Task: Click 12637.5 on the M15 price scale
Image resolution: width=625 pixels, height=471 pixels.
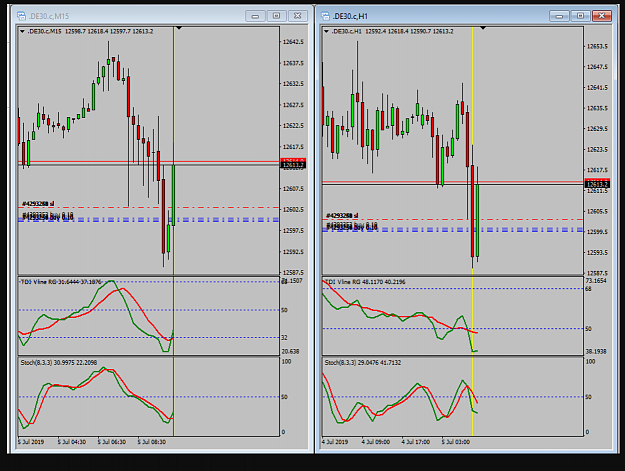Action: pos(293,63)
